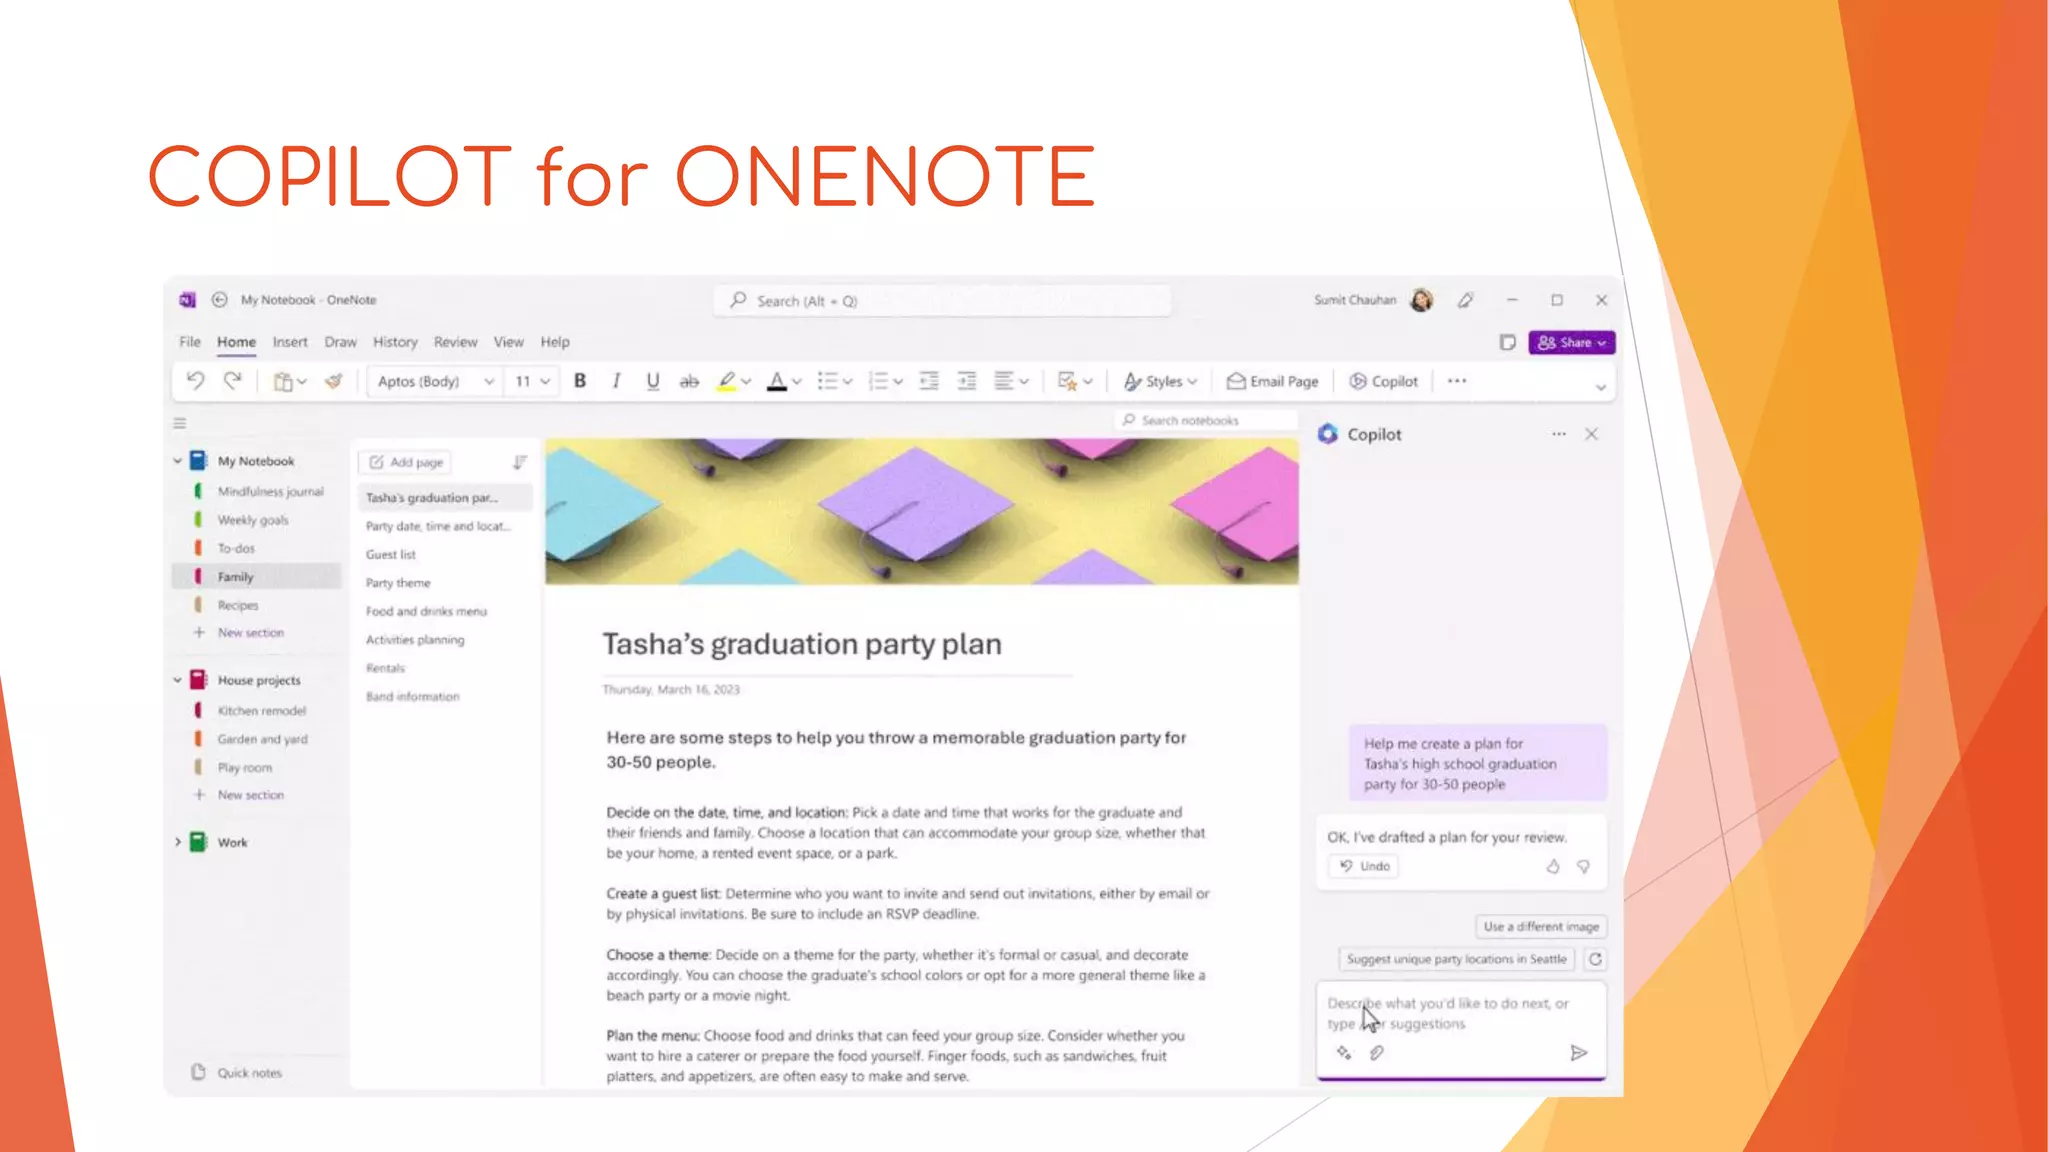The image size is (2048, 1152).
Task: Select the Format Painter brush
Action: [x=334, y=381]
